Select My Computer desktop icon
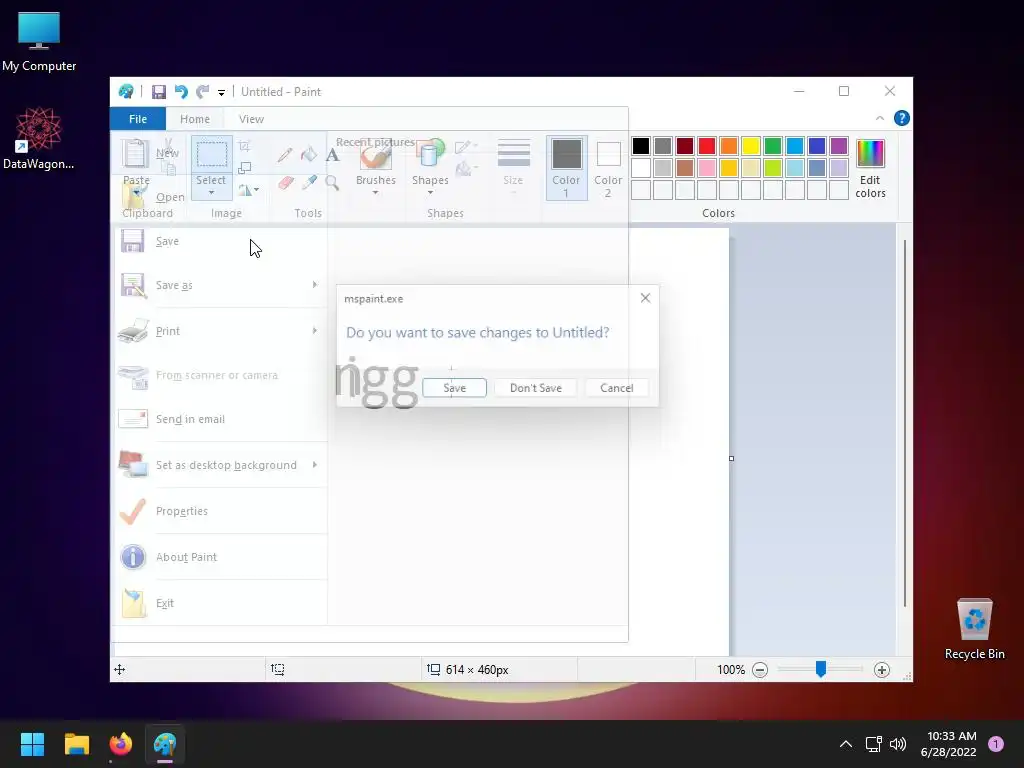This screenshot has height=768, width=1024. 39,41
